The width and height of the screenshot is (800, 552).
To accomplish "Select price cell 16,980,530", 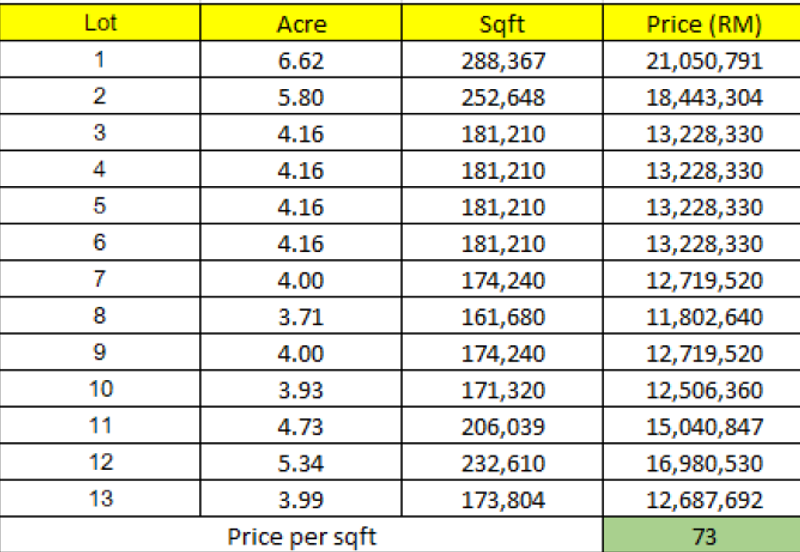I will coord(703,464).
